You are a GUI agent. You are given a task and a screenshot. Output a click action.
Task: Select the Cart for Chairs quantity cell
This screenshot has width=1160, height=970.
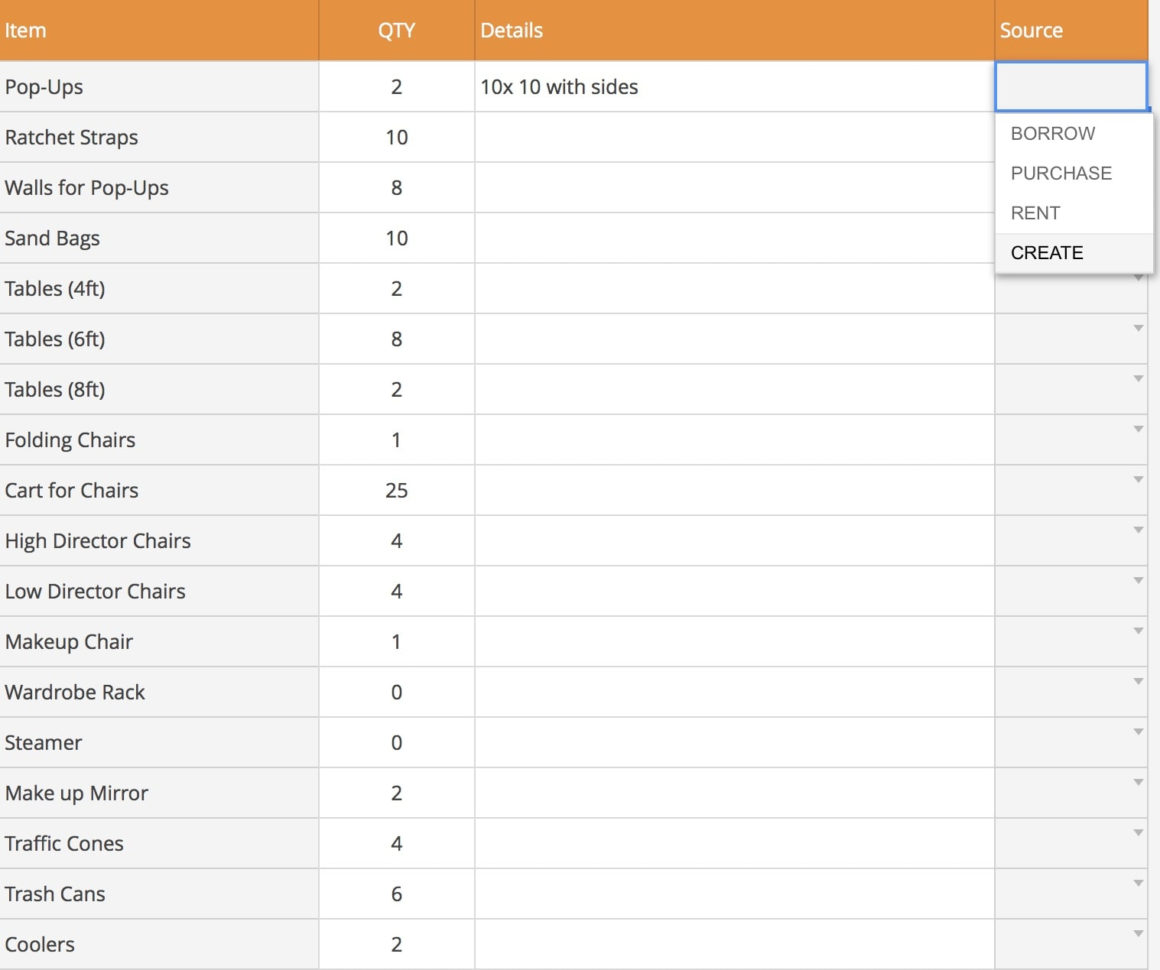click(396, 490)
